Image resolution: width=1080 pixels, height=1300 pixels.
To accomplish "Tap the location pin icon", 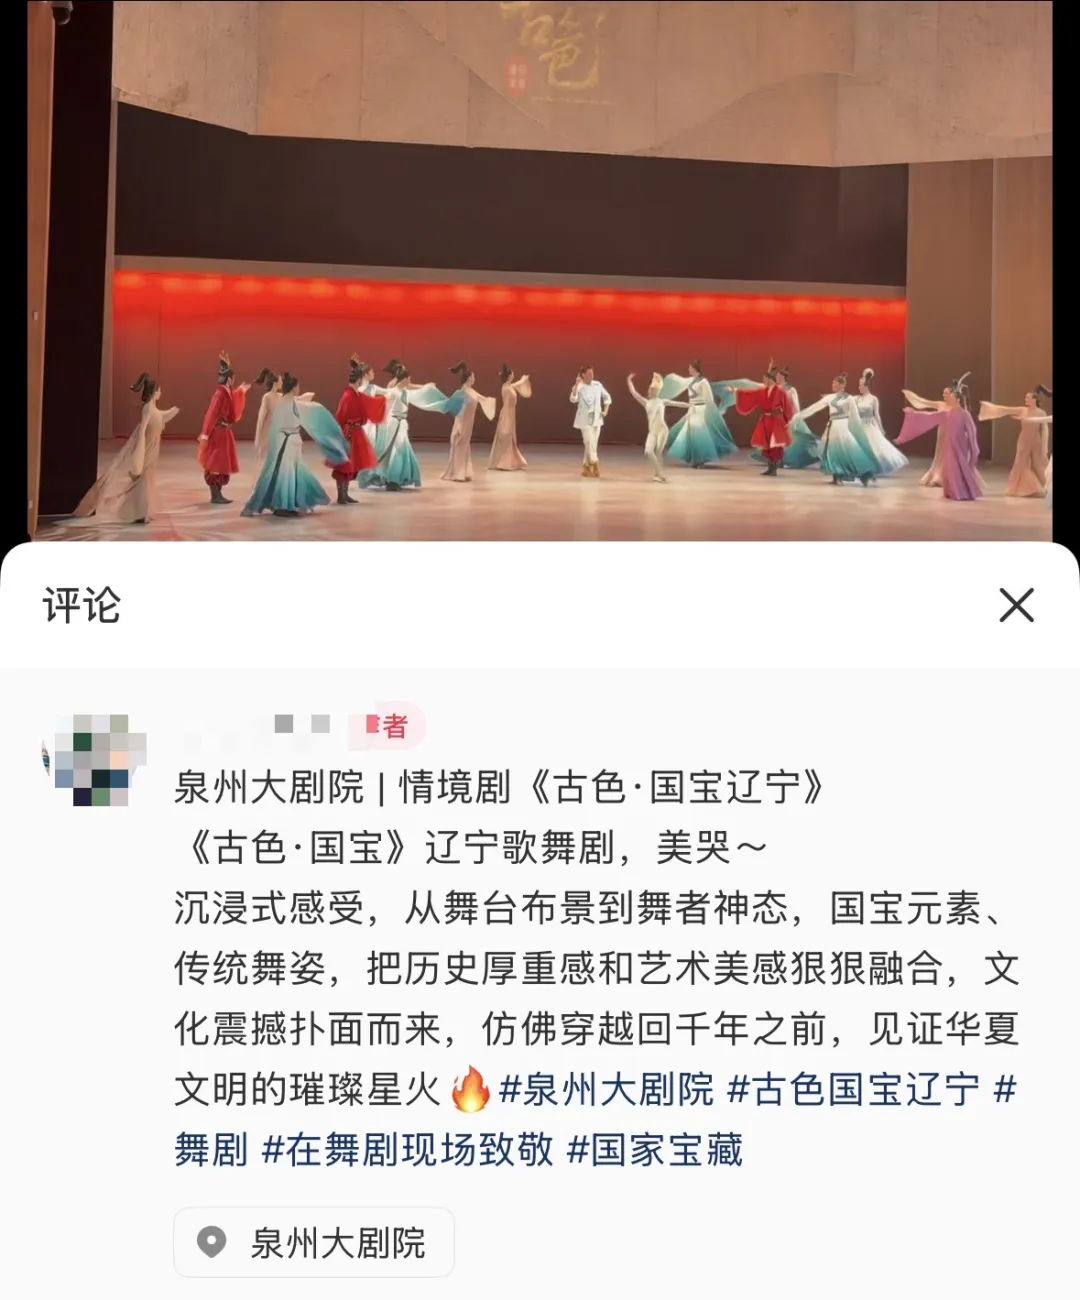I will point(211,1243).
